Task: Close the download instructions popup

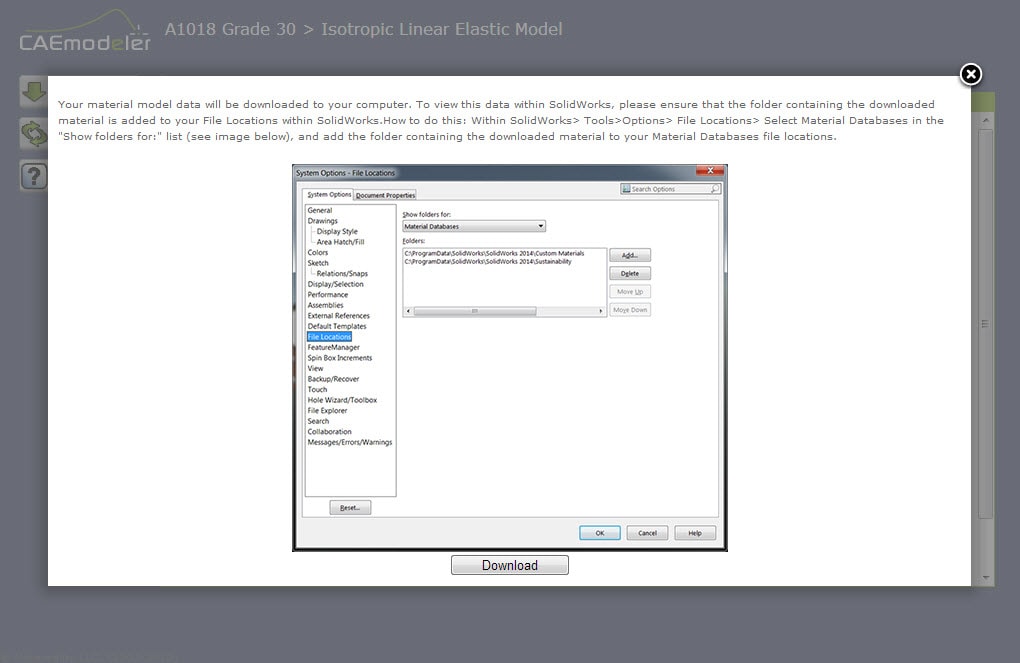Action: (971, 74)
